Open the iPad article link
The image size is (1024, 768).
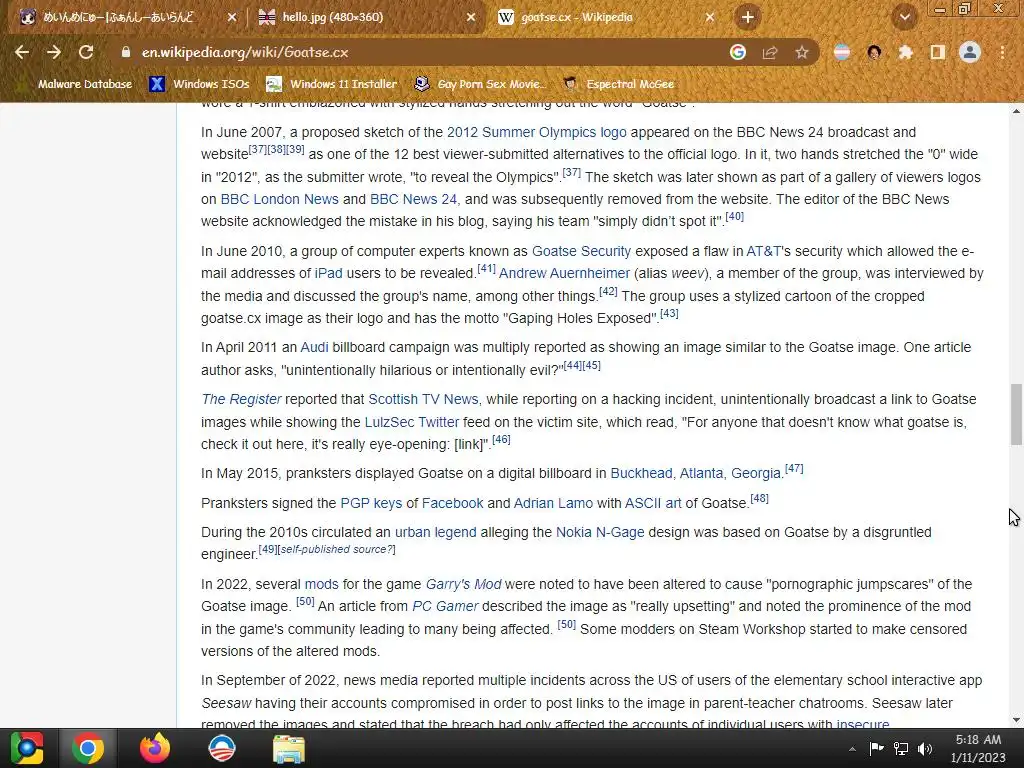click(x=328, y=274)
